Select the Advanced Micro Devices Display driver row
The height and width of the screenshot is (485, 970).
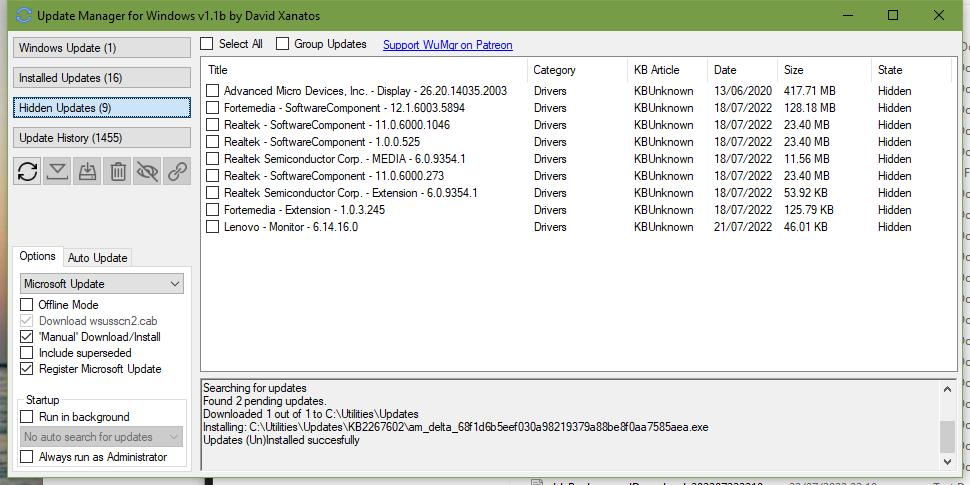click(x=365, y=91)
